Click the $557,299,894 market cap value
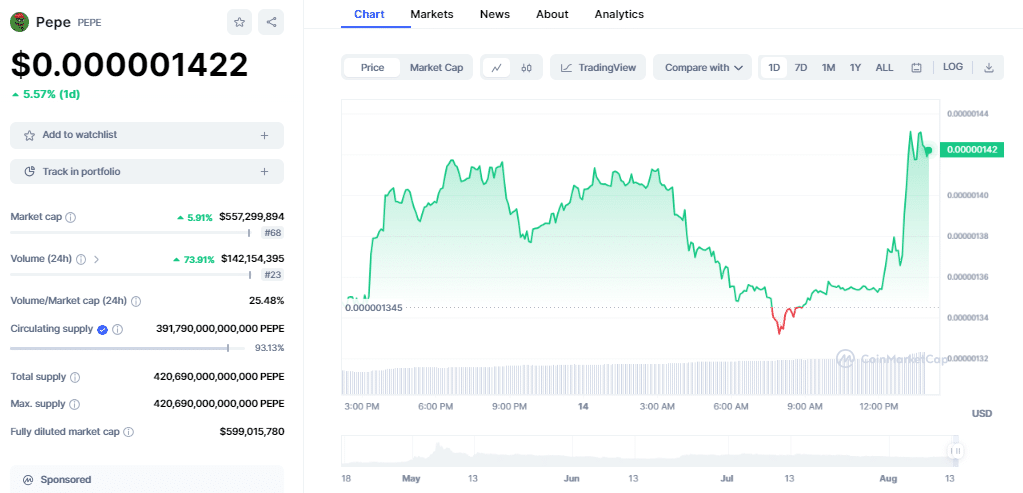1023x493 pixels. coord(251,217)
